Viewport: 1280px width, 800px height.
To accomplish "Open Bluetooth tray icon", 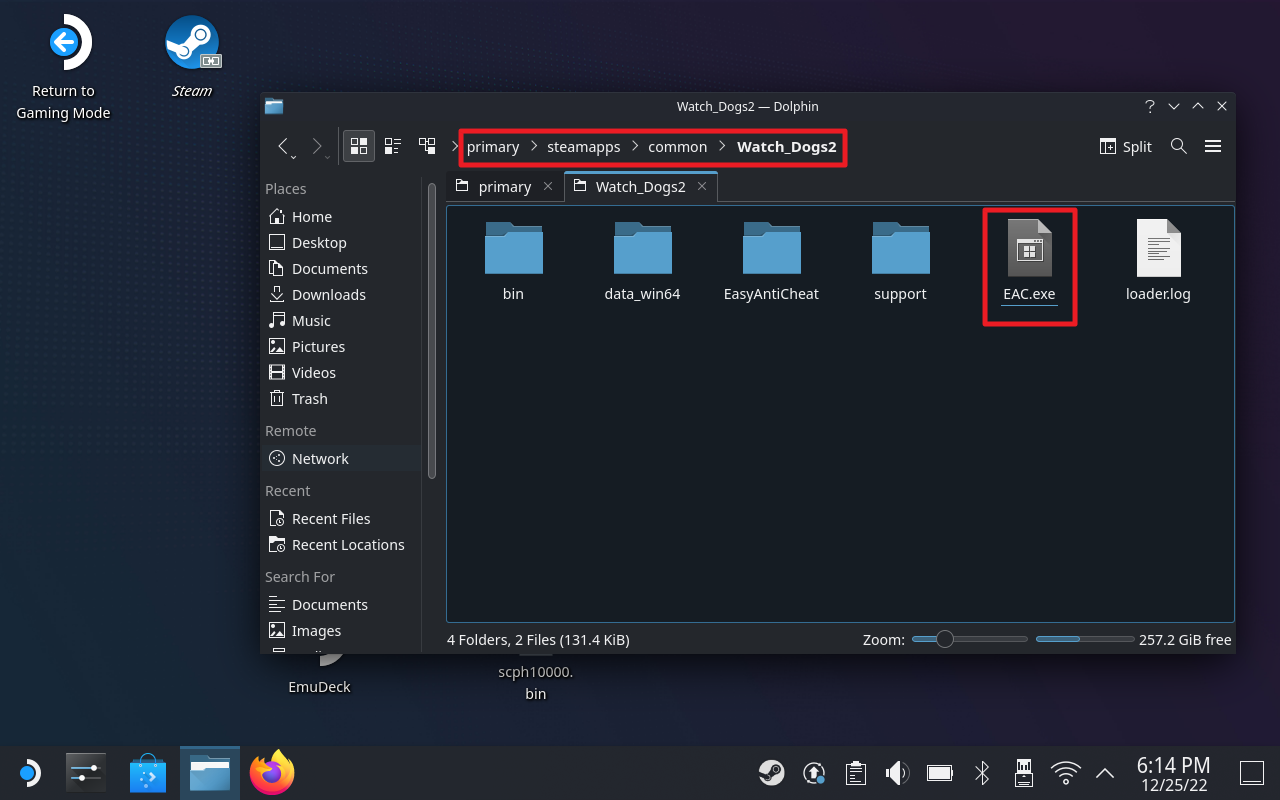I will [x=982, y=772].
